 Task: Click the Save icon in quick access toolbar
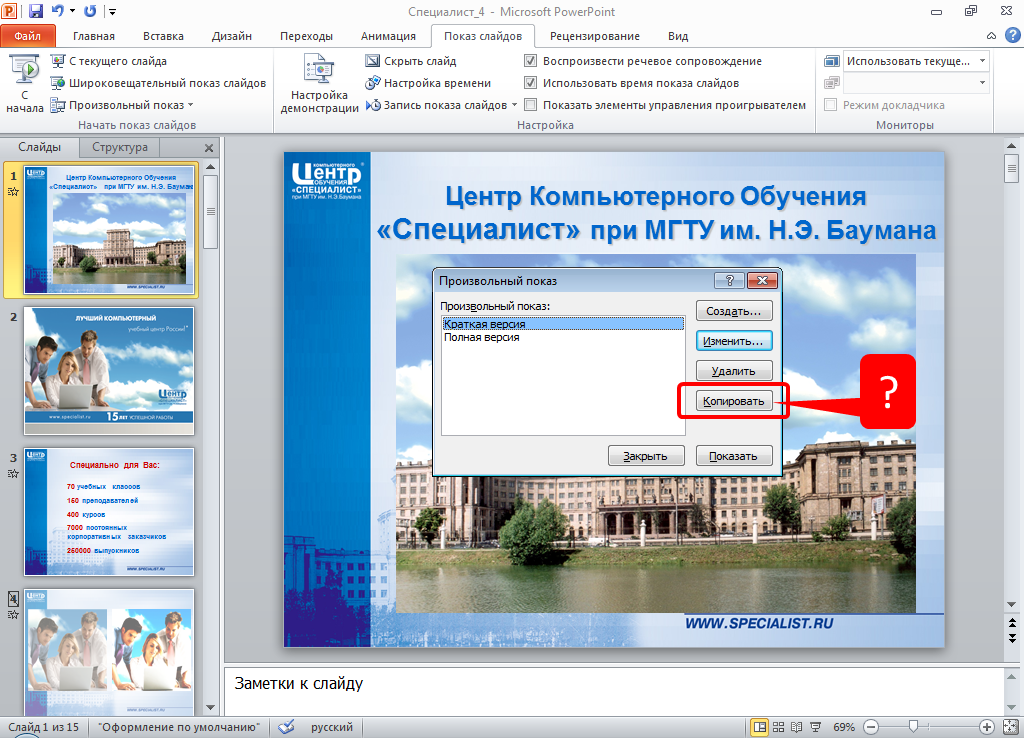point(36,11)
